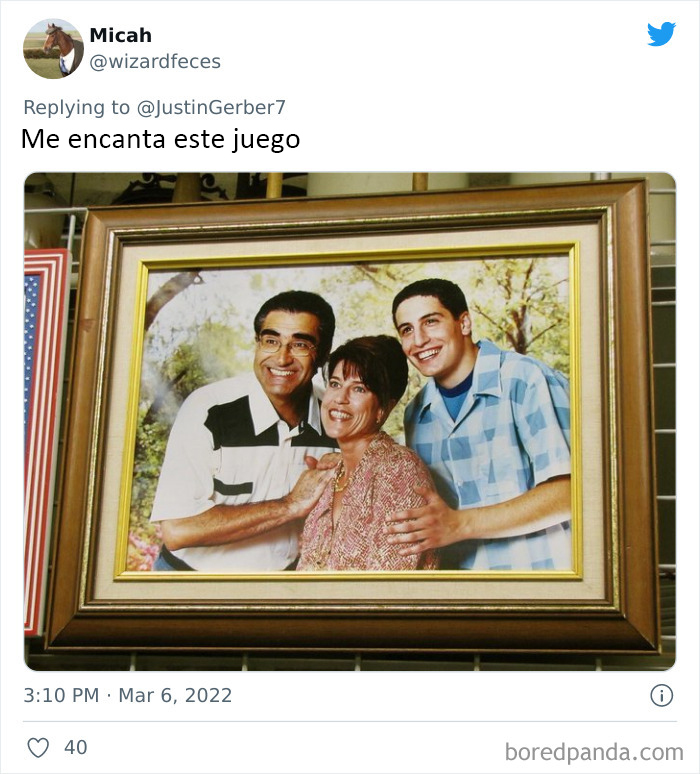Click the date Mar 6, 2022
This screenshot has height=774, width=700.
click(x=175, y=696)
